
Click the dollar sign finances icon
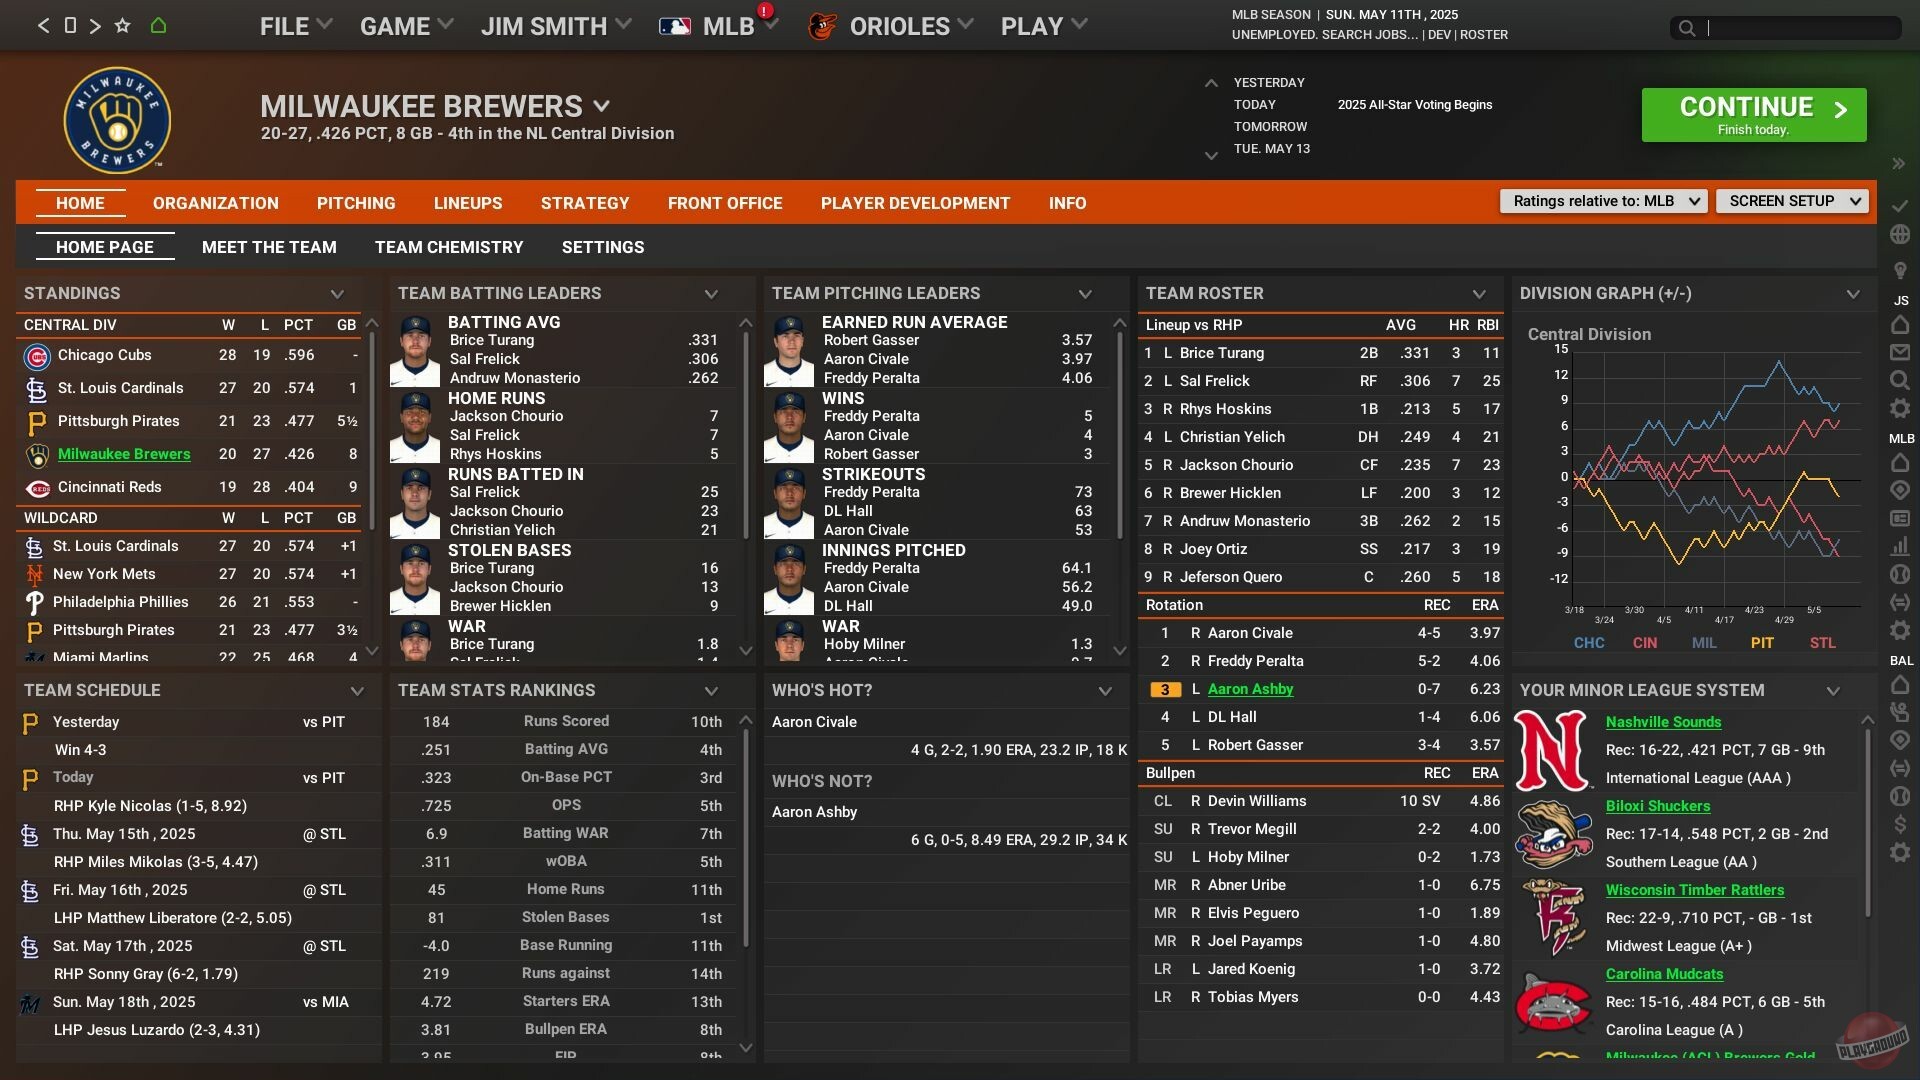[x=1900, y=825]
